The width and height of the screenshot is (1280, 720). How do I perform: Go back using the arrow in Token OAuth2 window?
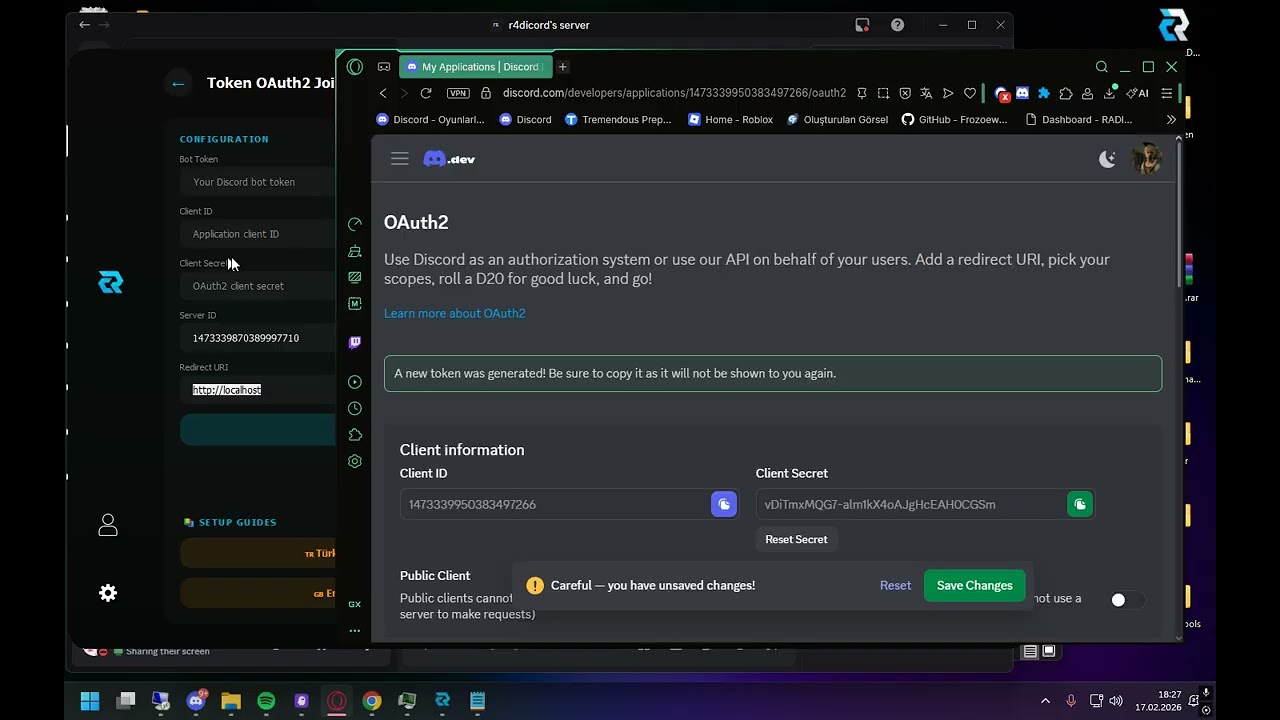pos(178,84)
